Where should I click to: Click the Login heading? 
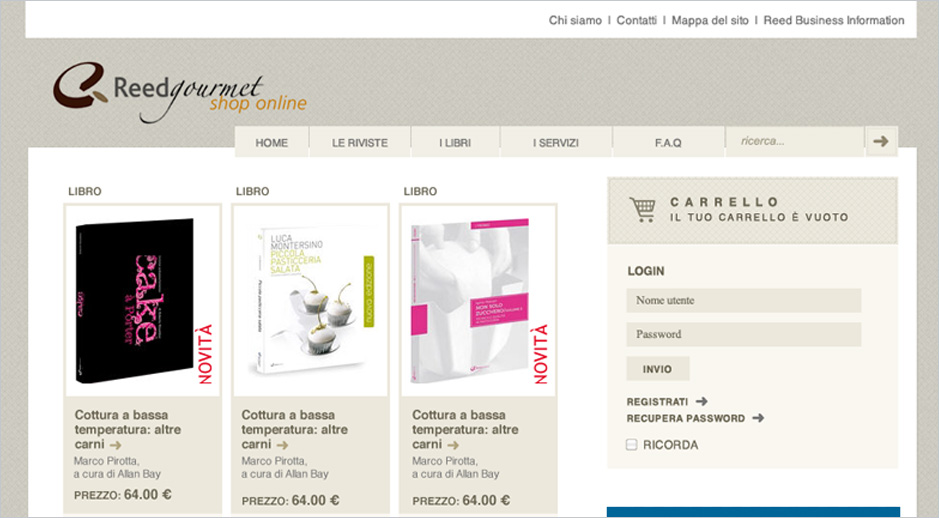pos(646,271)
